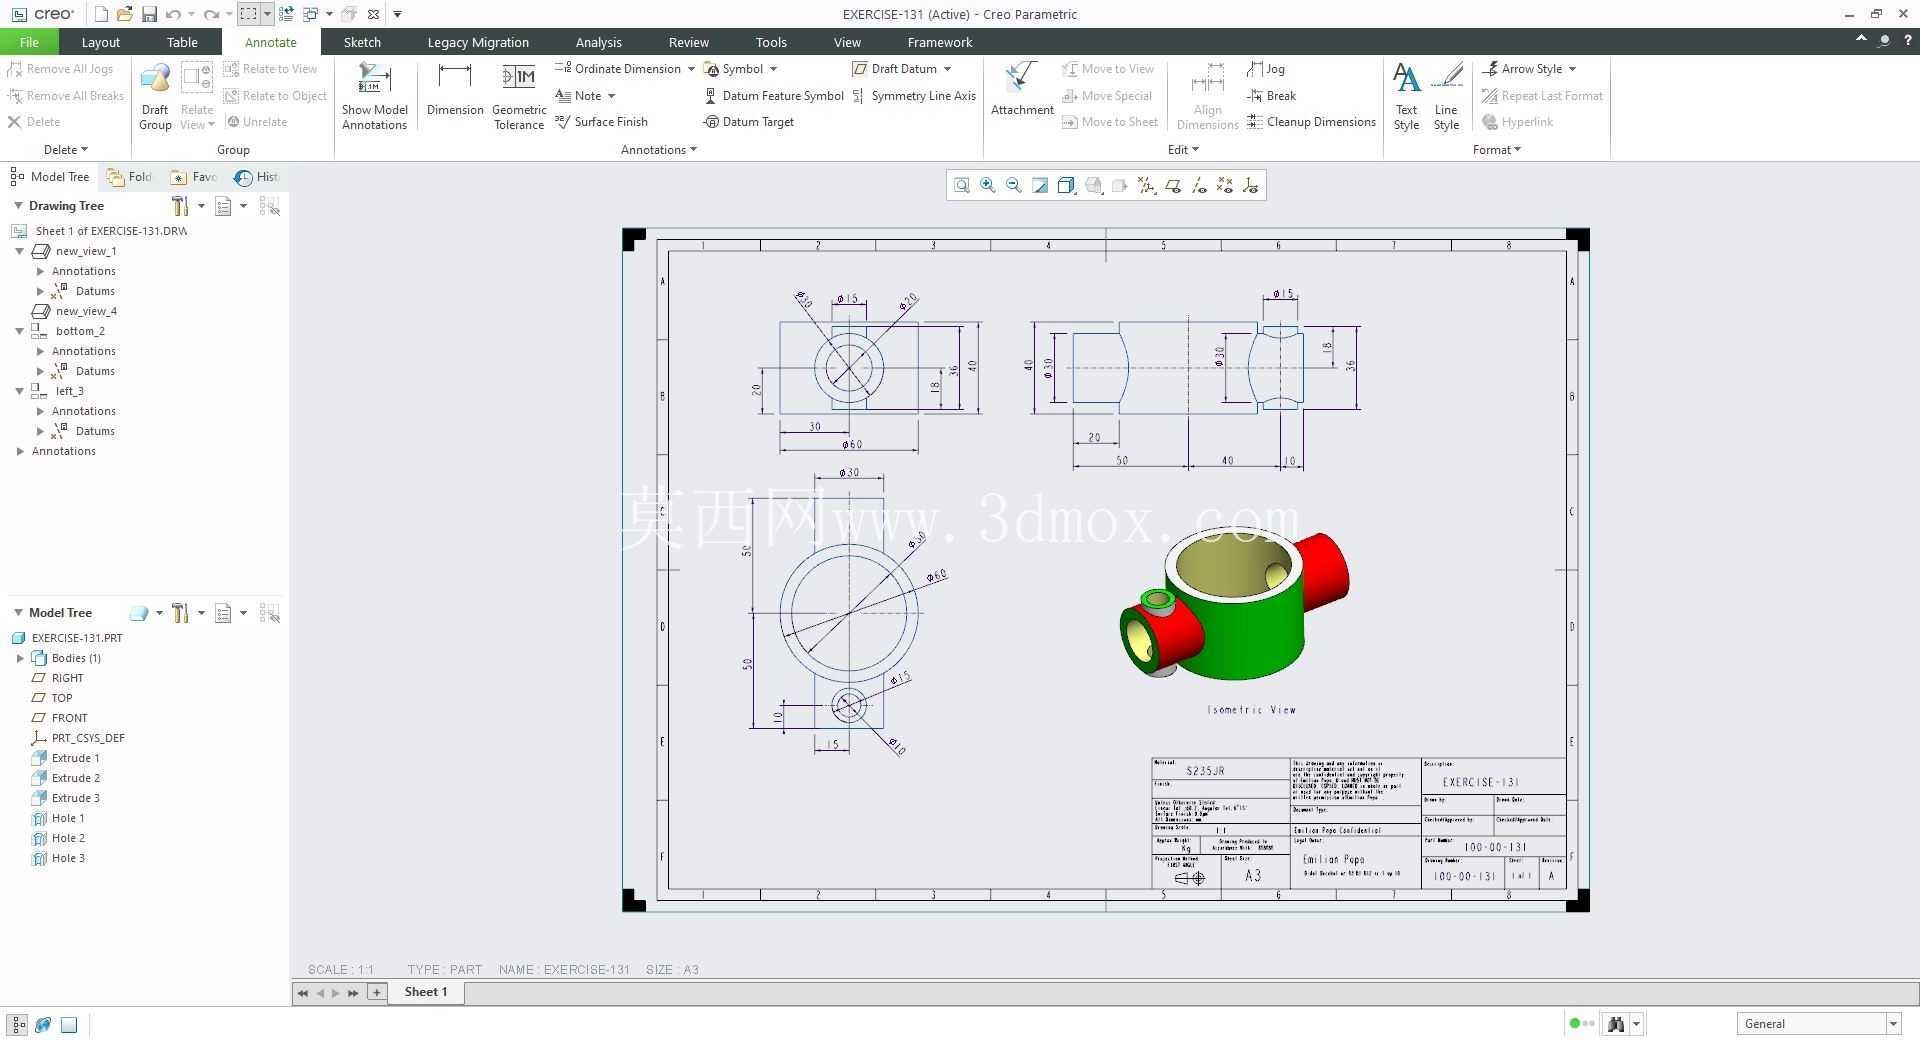This screenshot has width=1920, height=1040.
Task: Select the Sheet 1 tab
Action: tap(426, 992)
